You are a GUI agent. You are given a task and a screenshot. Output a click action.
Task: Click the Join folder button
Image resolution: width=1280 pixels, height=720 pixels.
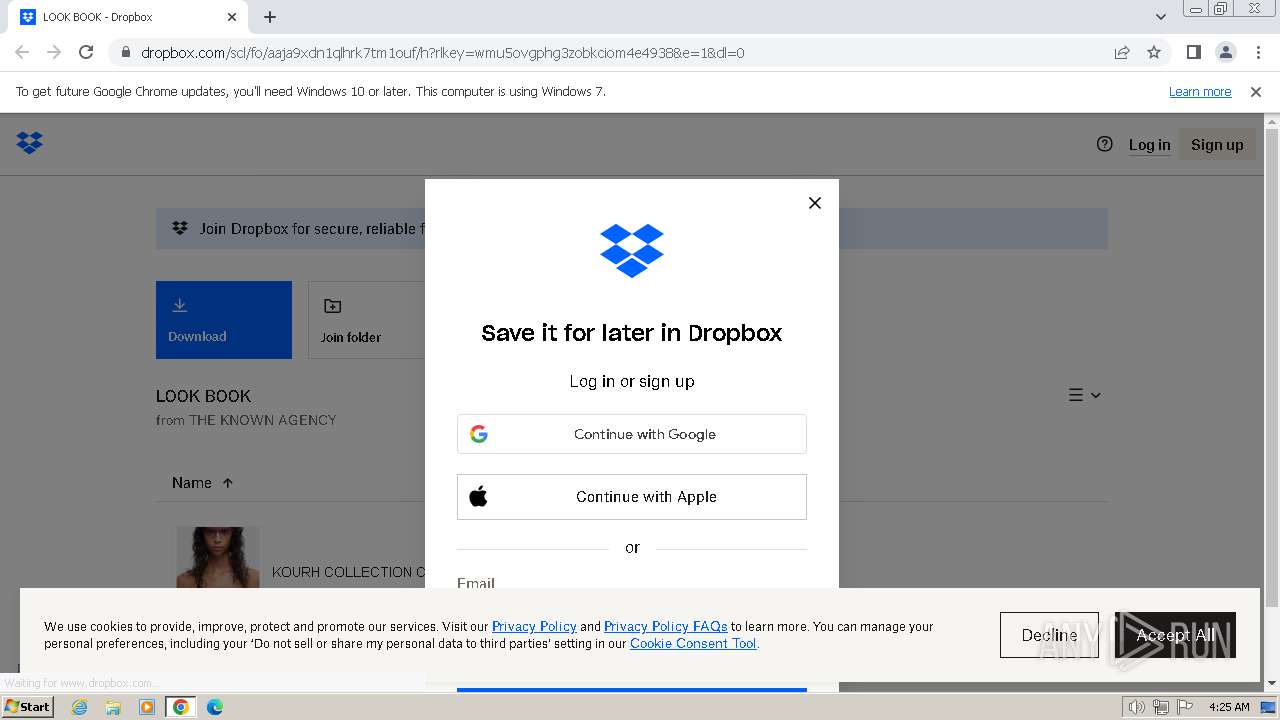point(366,320)
